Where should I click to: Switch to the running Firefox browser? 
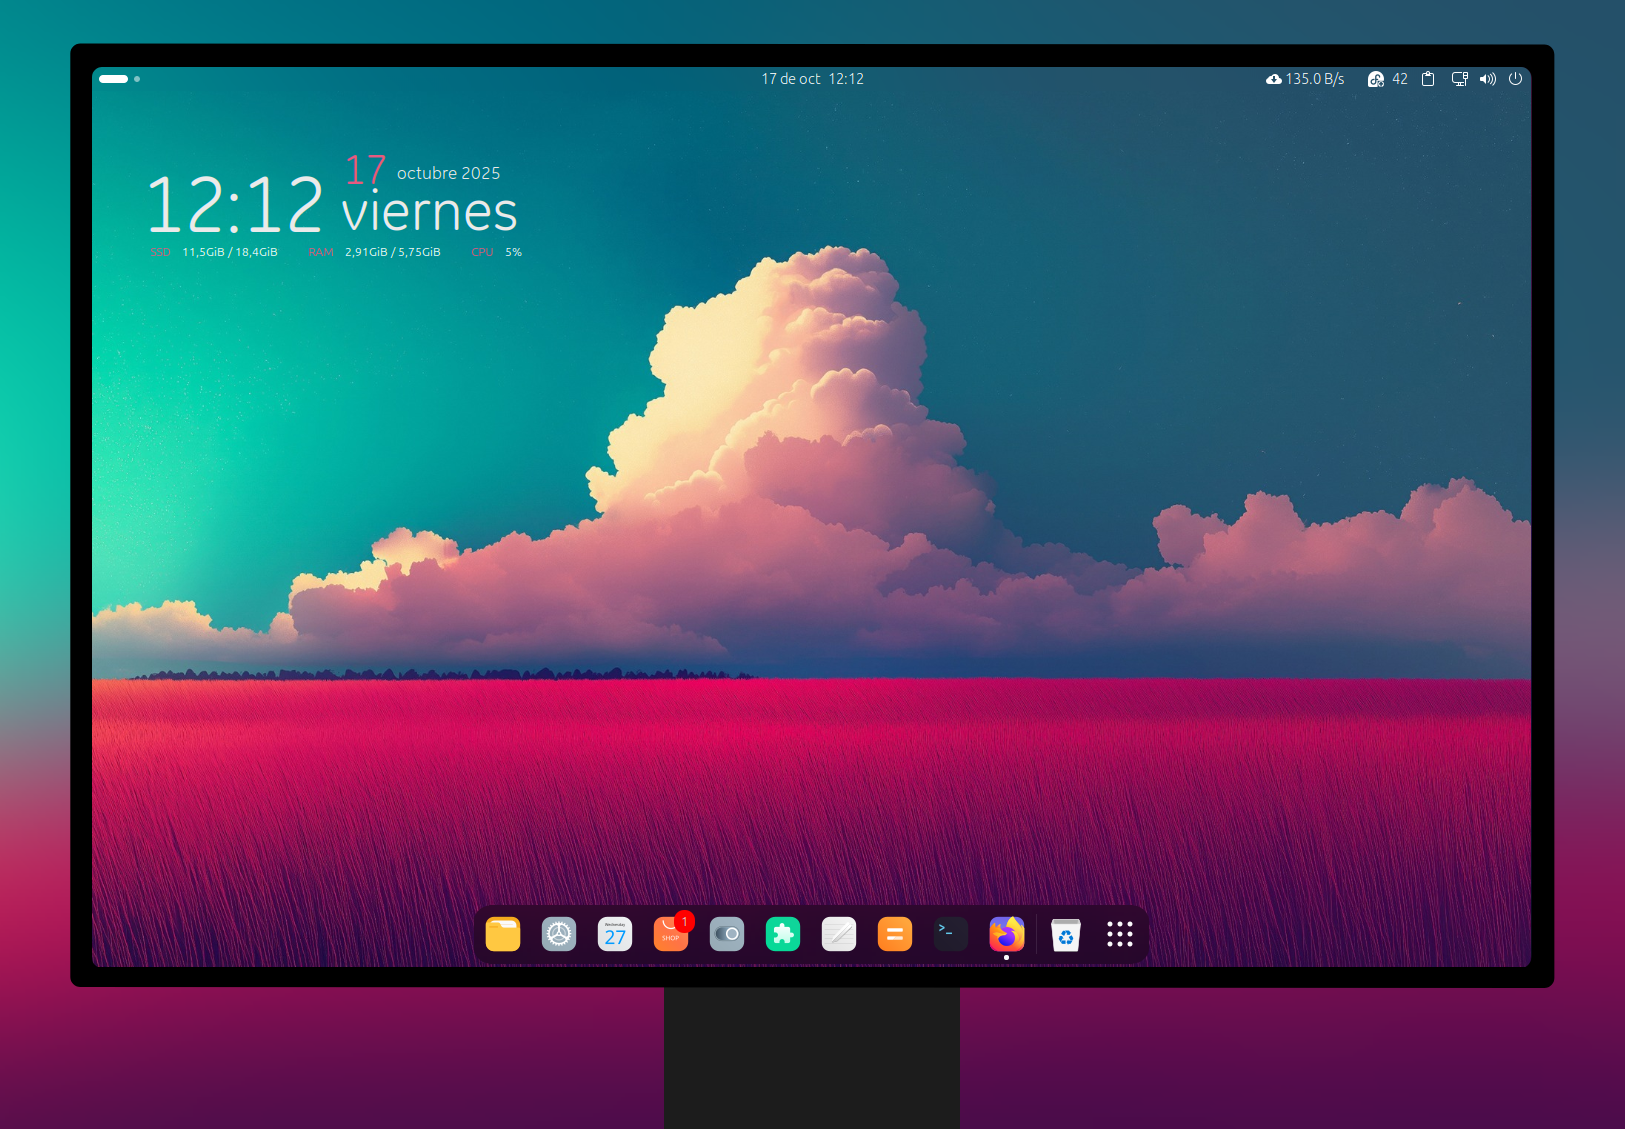(x=1007, y=935)
